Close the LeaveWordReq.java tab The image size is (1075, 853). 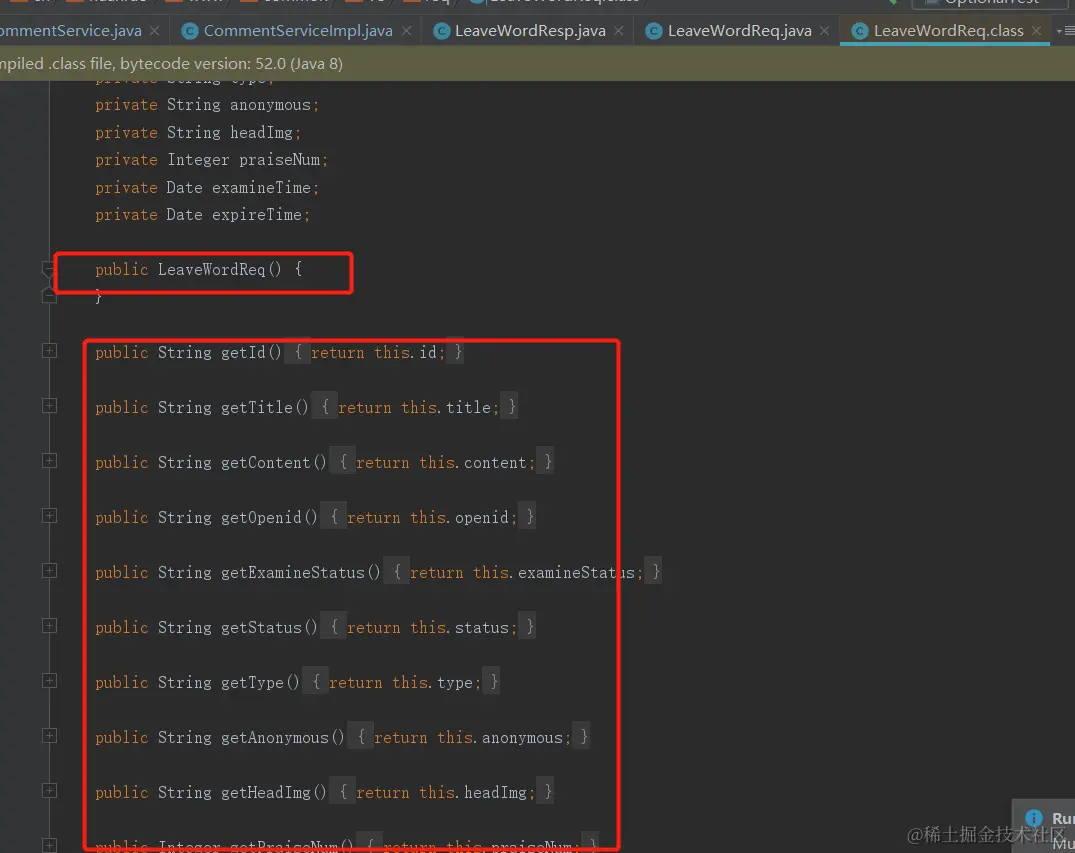[x=825, y=31]
